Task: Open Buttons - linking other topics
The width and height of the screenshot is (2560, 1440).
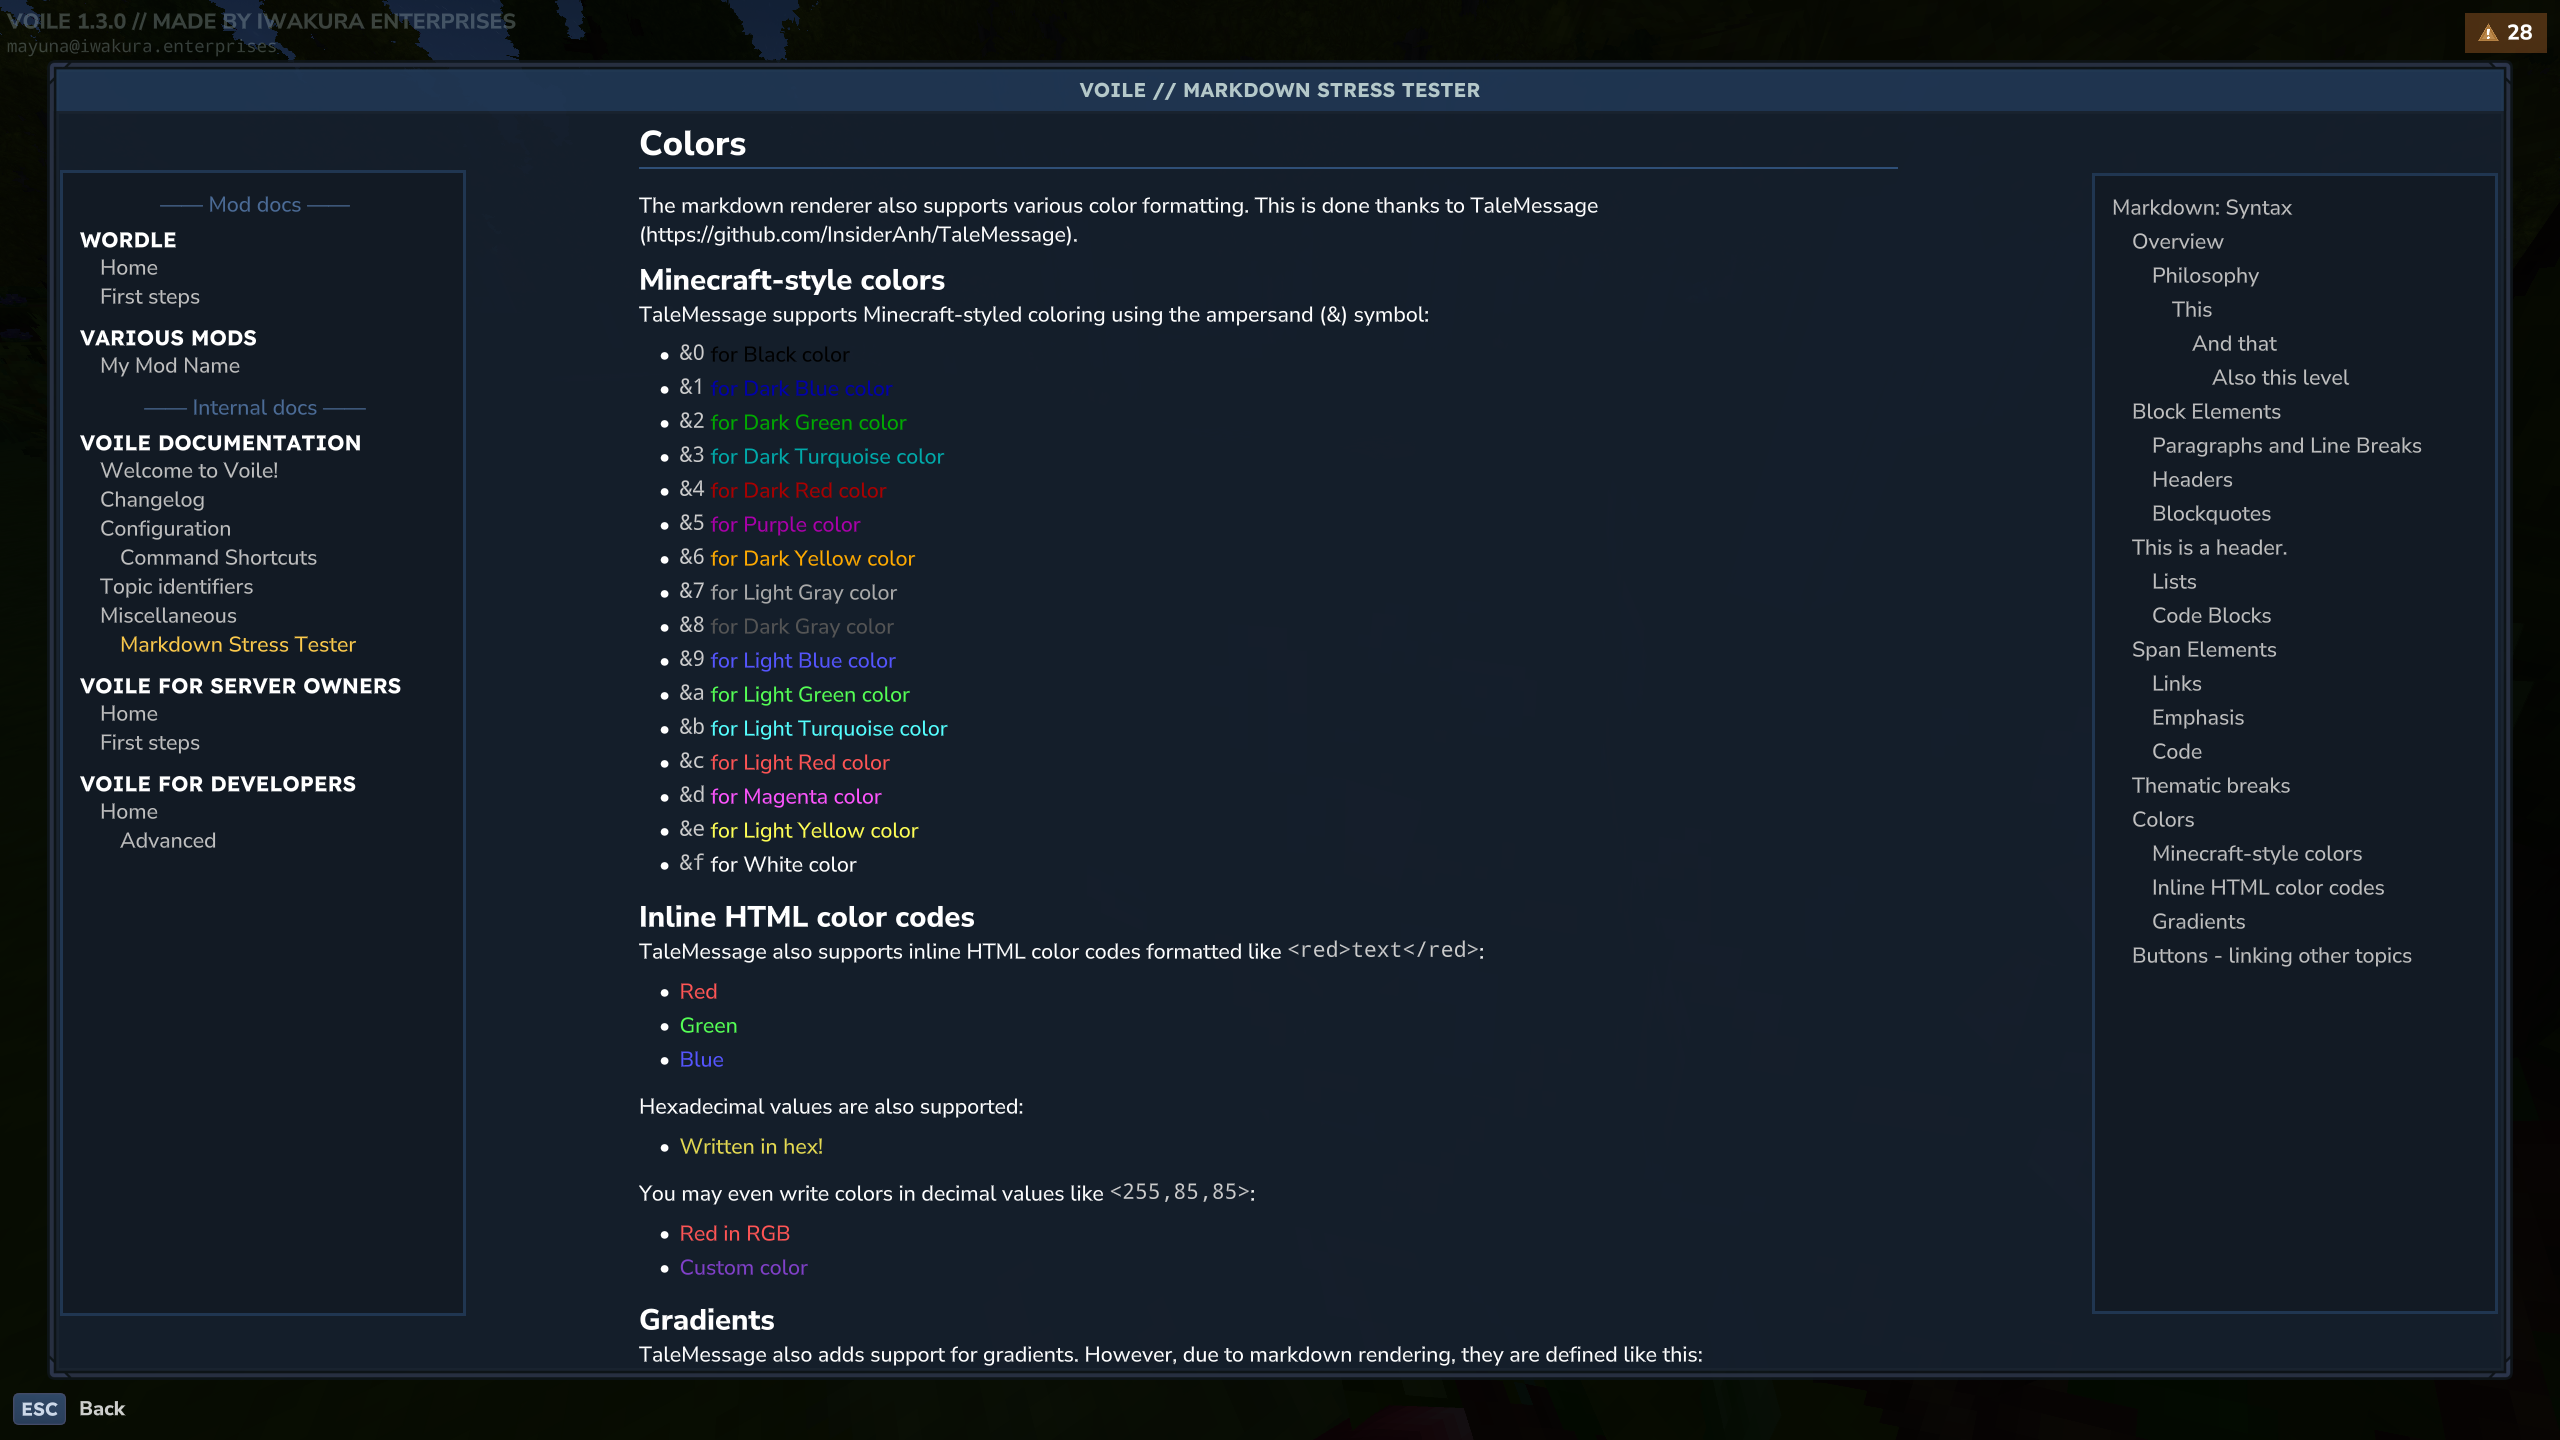Action: coord(2271,955)
